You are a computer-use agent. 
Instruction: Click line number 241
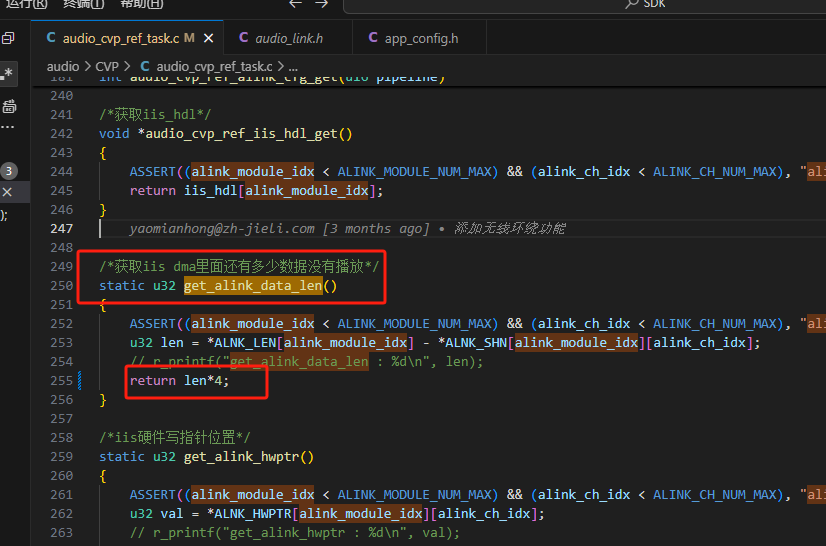click(x=62, y=114)
